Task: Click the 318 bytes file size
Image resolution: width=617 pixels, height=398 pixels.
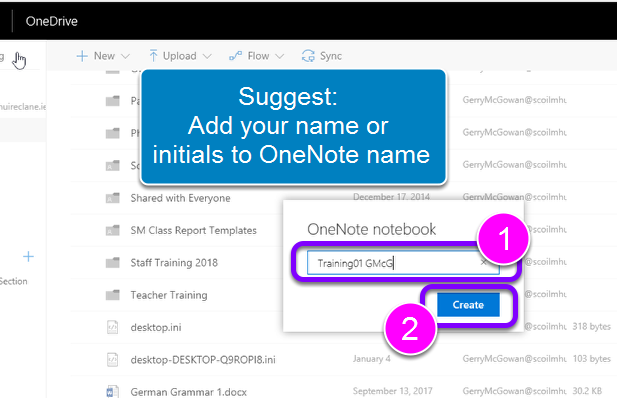Action: tap(591, 326)
